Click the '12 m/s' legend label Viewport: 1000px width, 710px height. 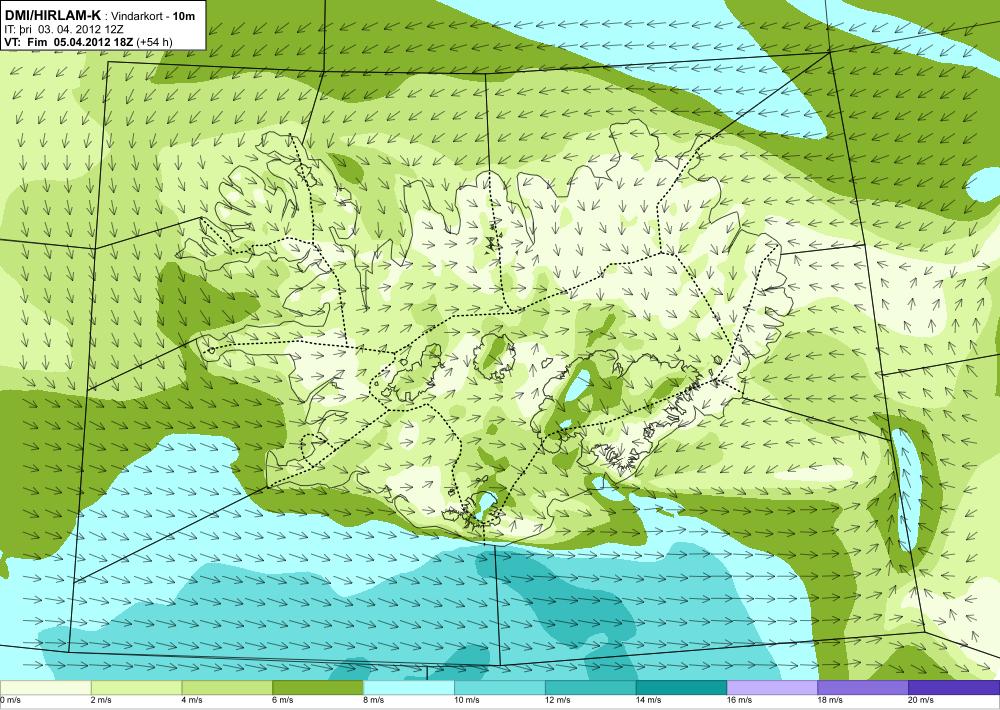click(558, 700)
